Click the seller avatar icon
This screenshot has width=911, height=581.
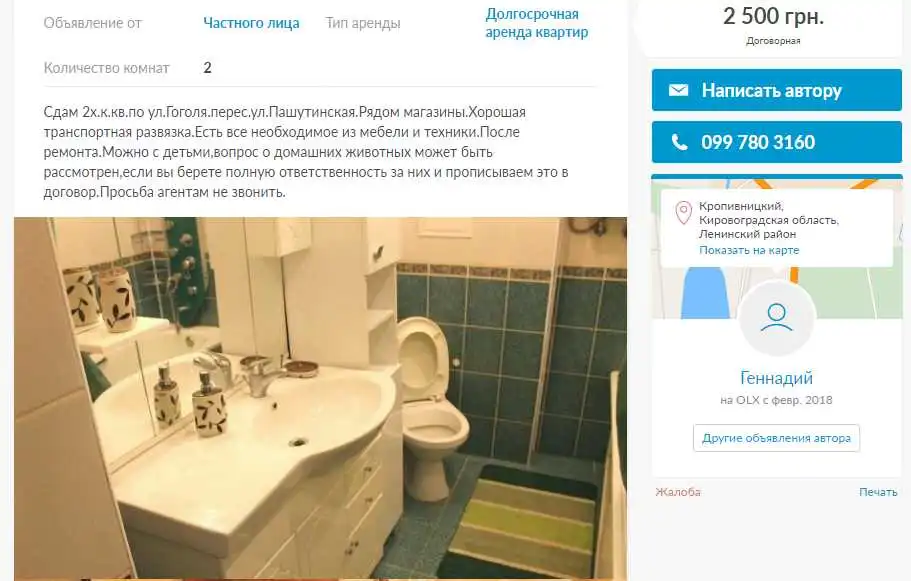click(777, 318)
